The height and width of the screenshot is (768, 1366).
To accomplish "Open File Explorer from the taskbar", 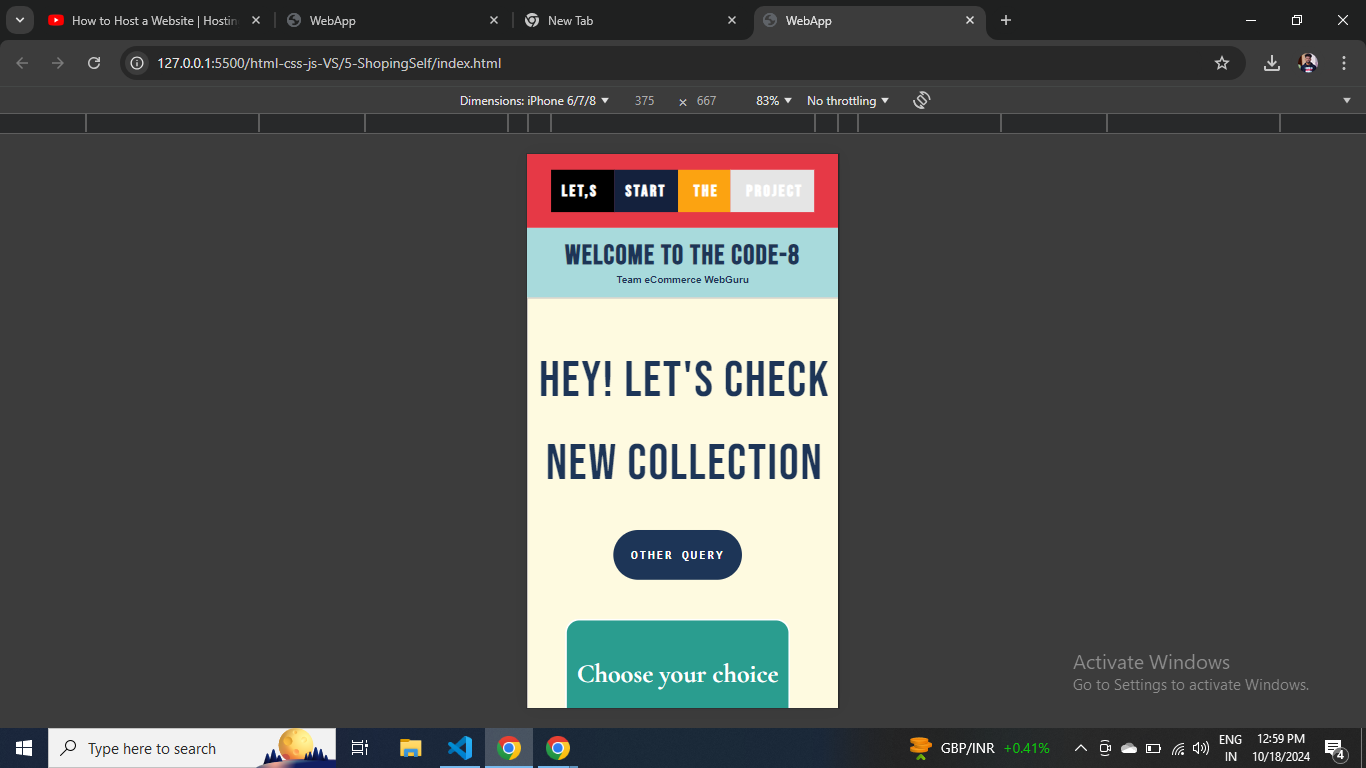I will (x=410, y=748).
